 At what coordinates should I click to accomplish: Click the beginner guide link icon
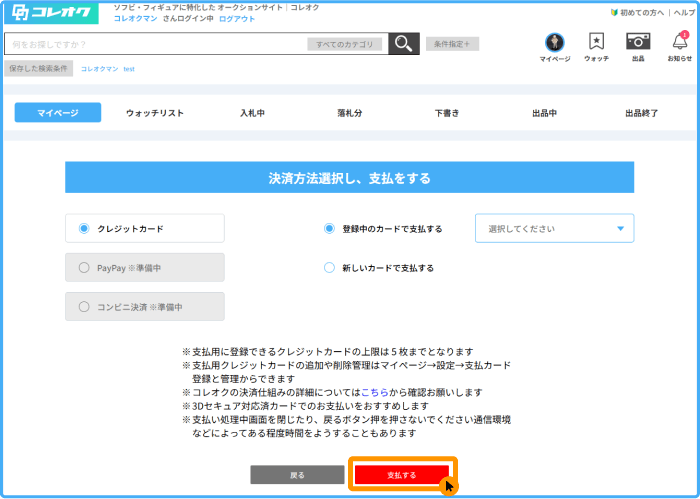pos(614,12)
